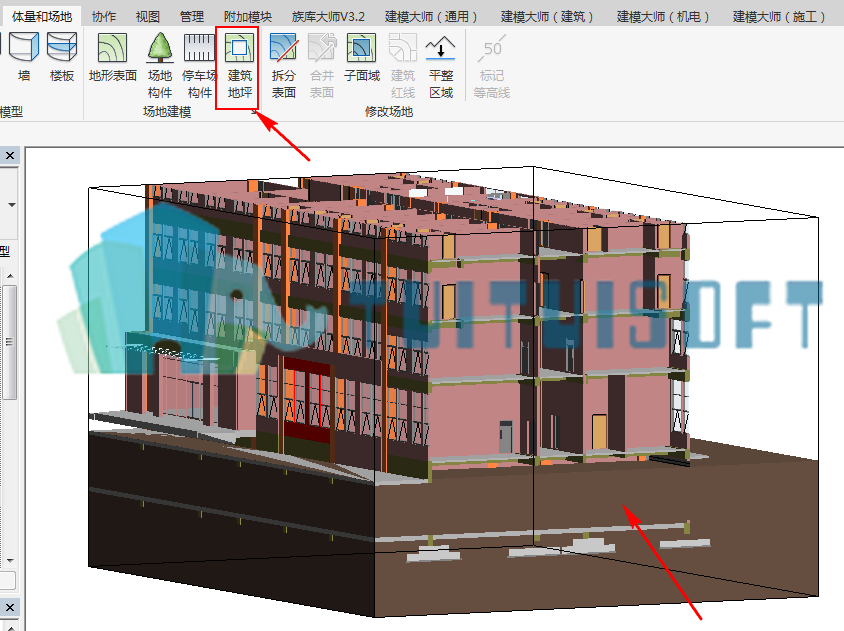Open the 建模大师（机电） tab
This screenshot has height=631, width=844.
tap(663, 17)
